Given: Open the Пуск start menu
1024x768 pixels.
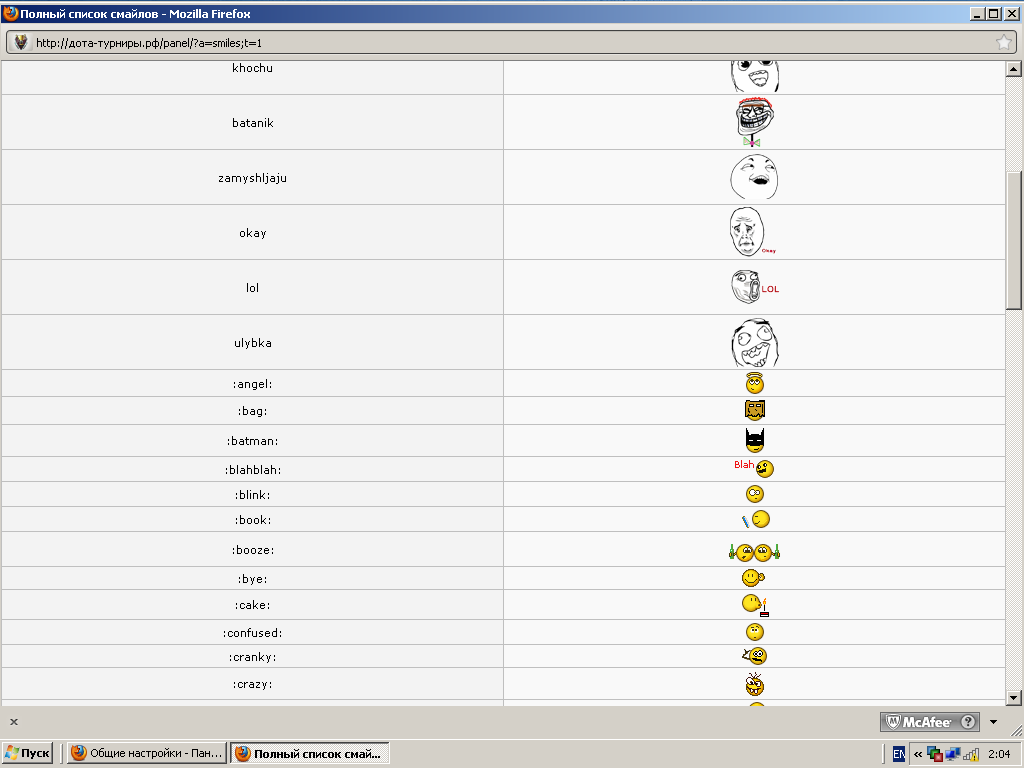Looking at the screenshot, I should click(x=27, y=753).
